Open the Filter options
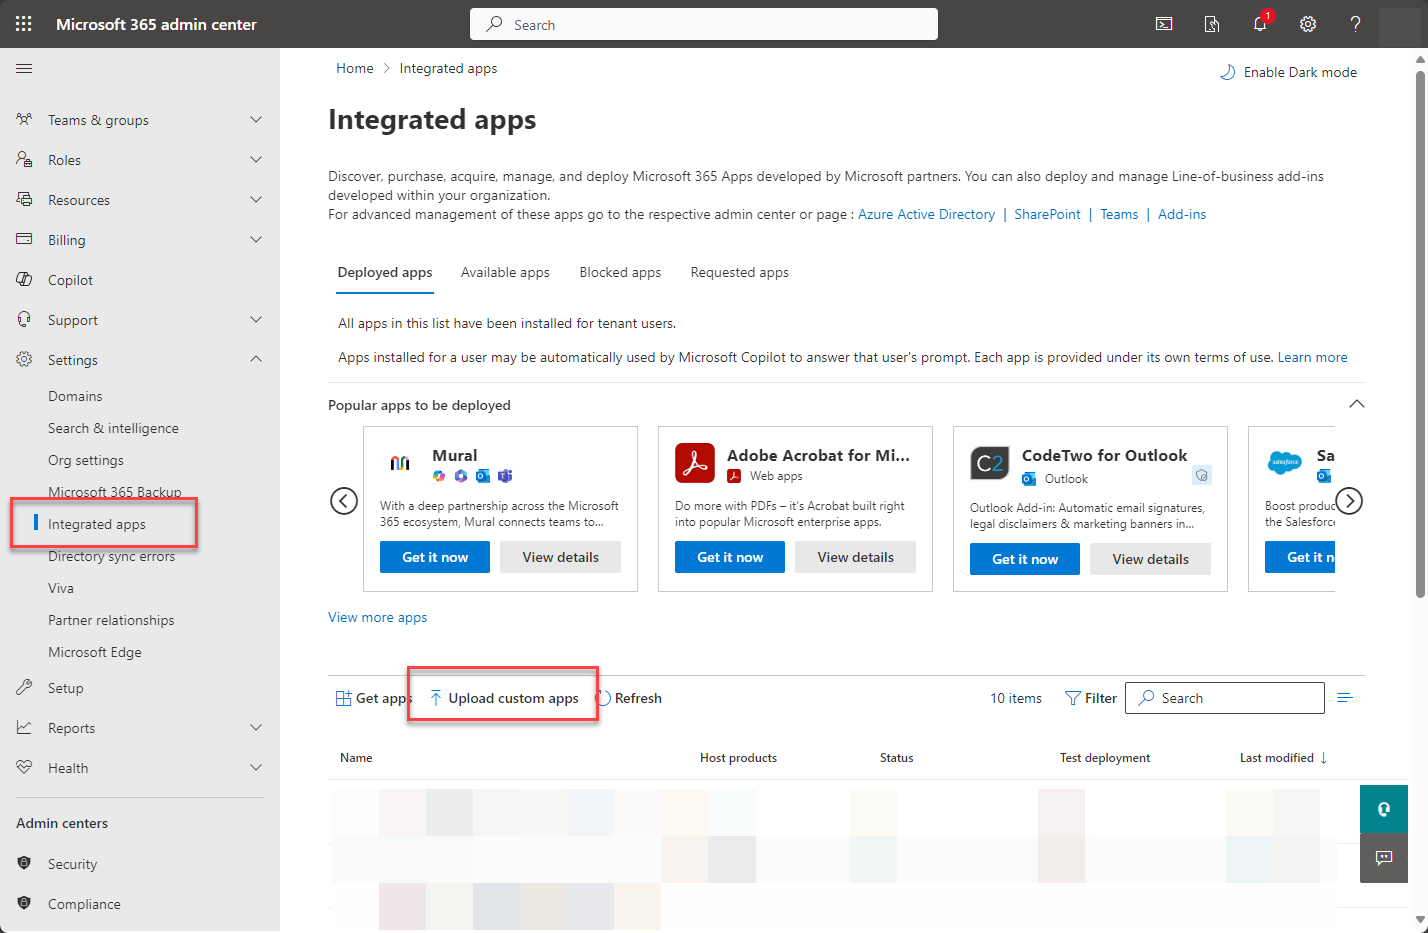This screenshot has width=1428, height=933. [1091, 698]
